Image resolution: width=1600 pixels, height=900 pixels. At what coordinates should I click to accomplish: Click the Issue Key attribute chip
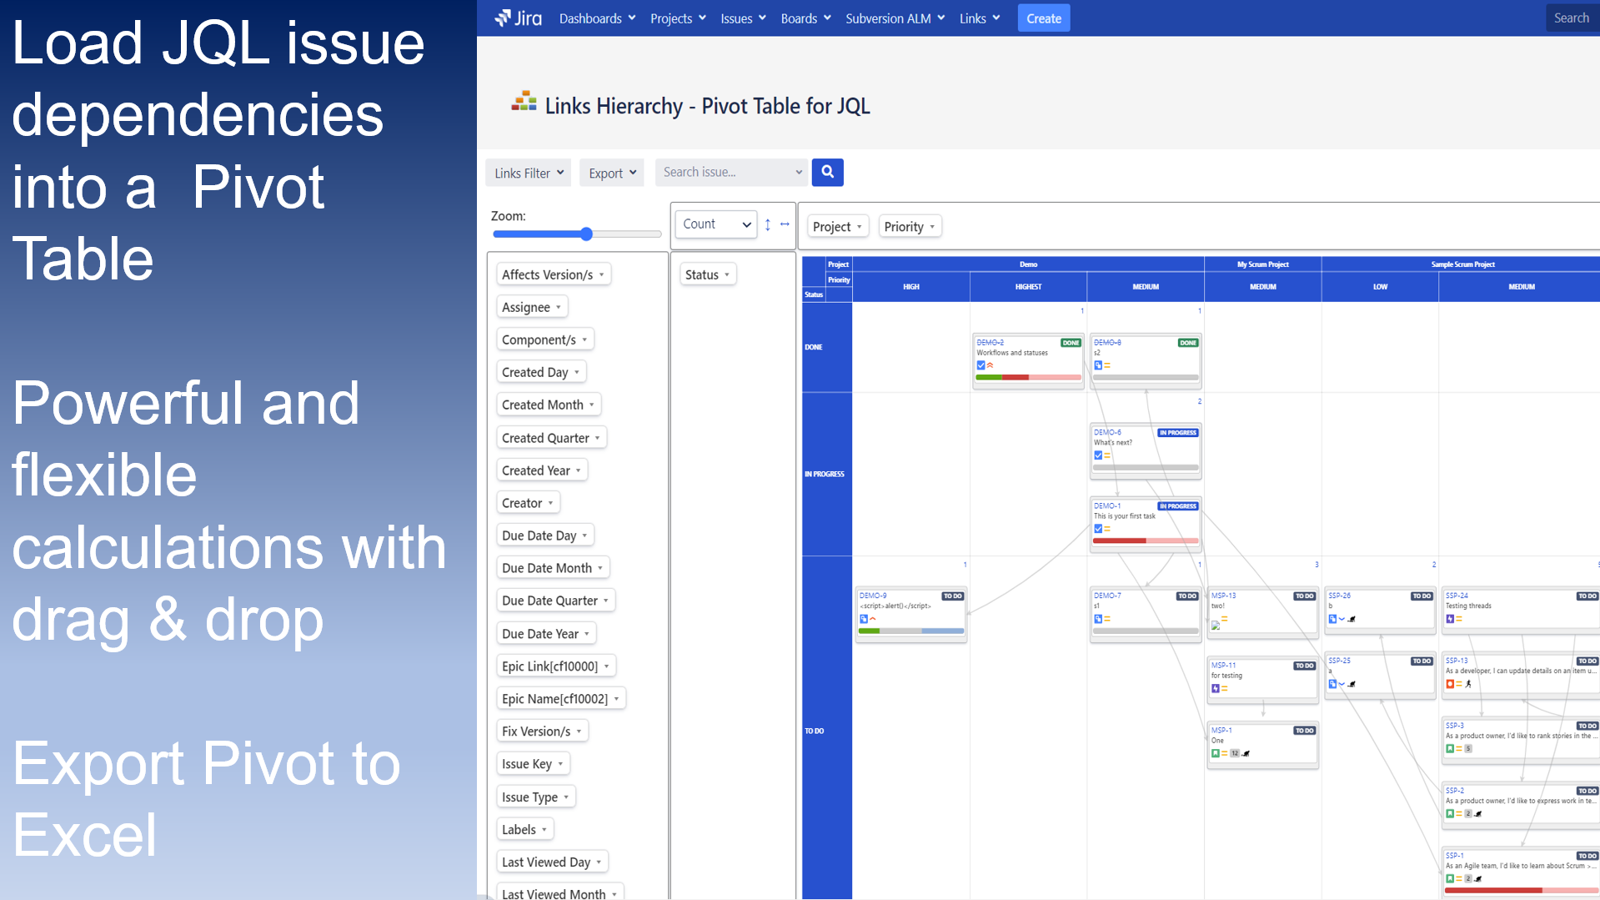pyautogui.click(x=533, y=764)
